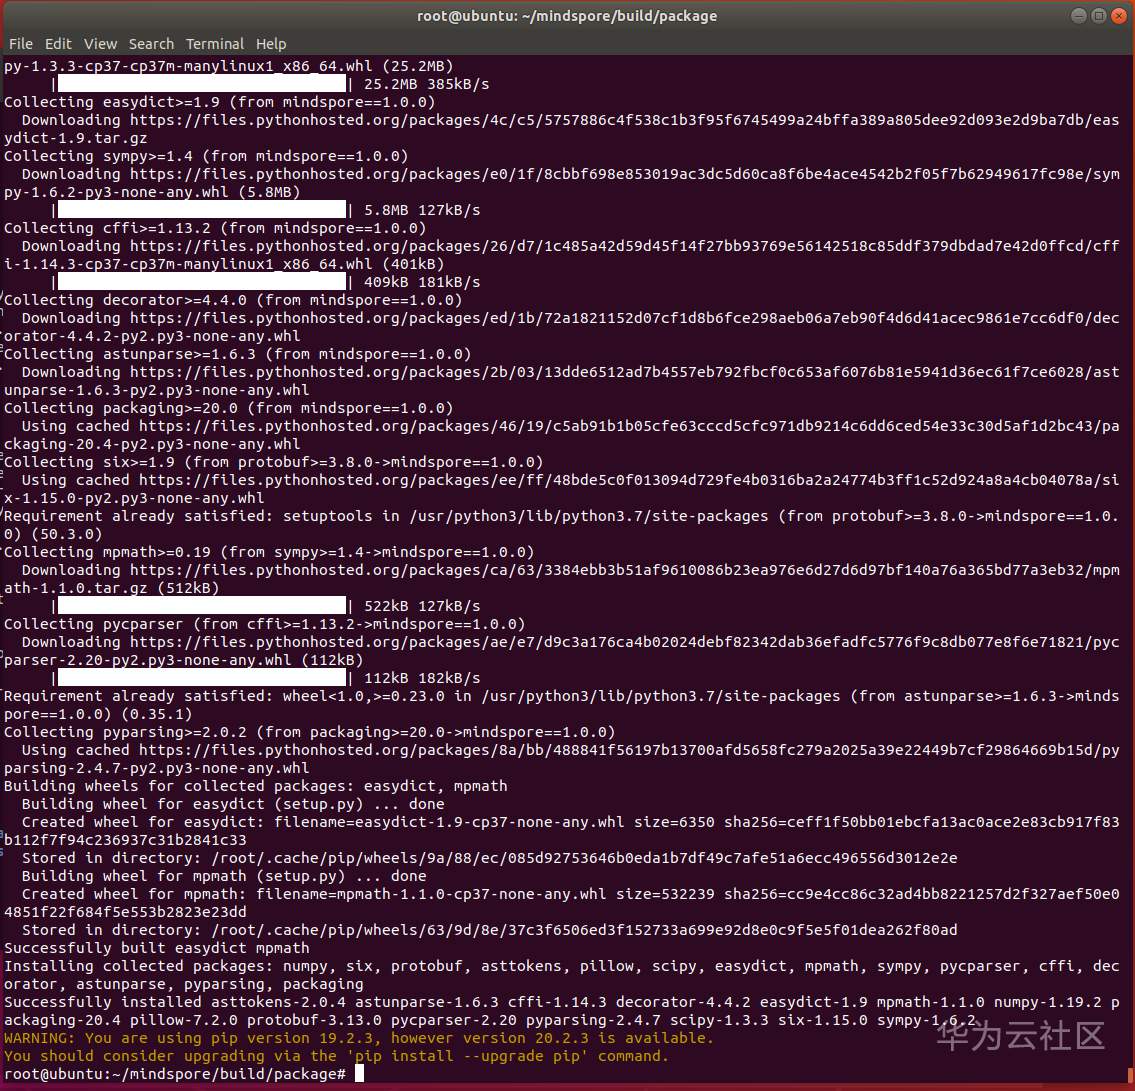Click 'Building wheels for collected packages' line

(256, 785)
